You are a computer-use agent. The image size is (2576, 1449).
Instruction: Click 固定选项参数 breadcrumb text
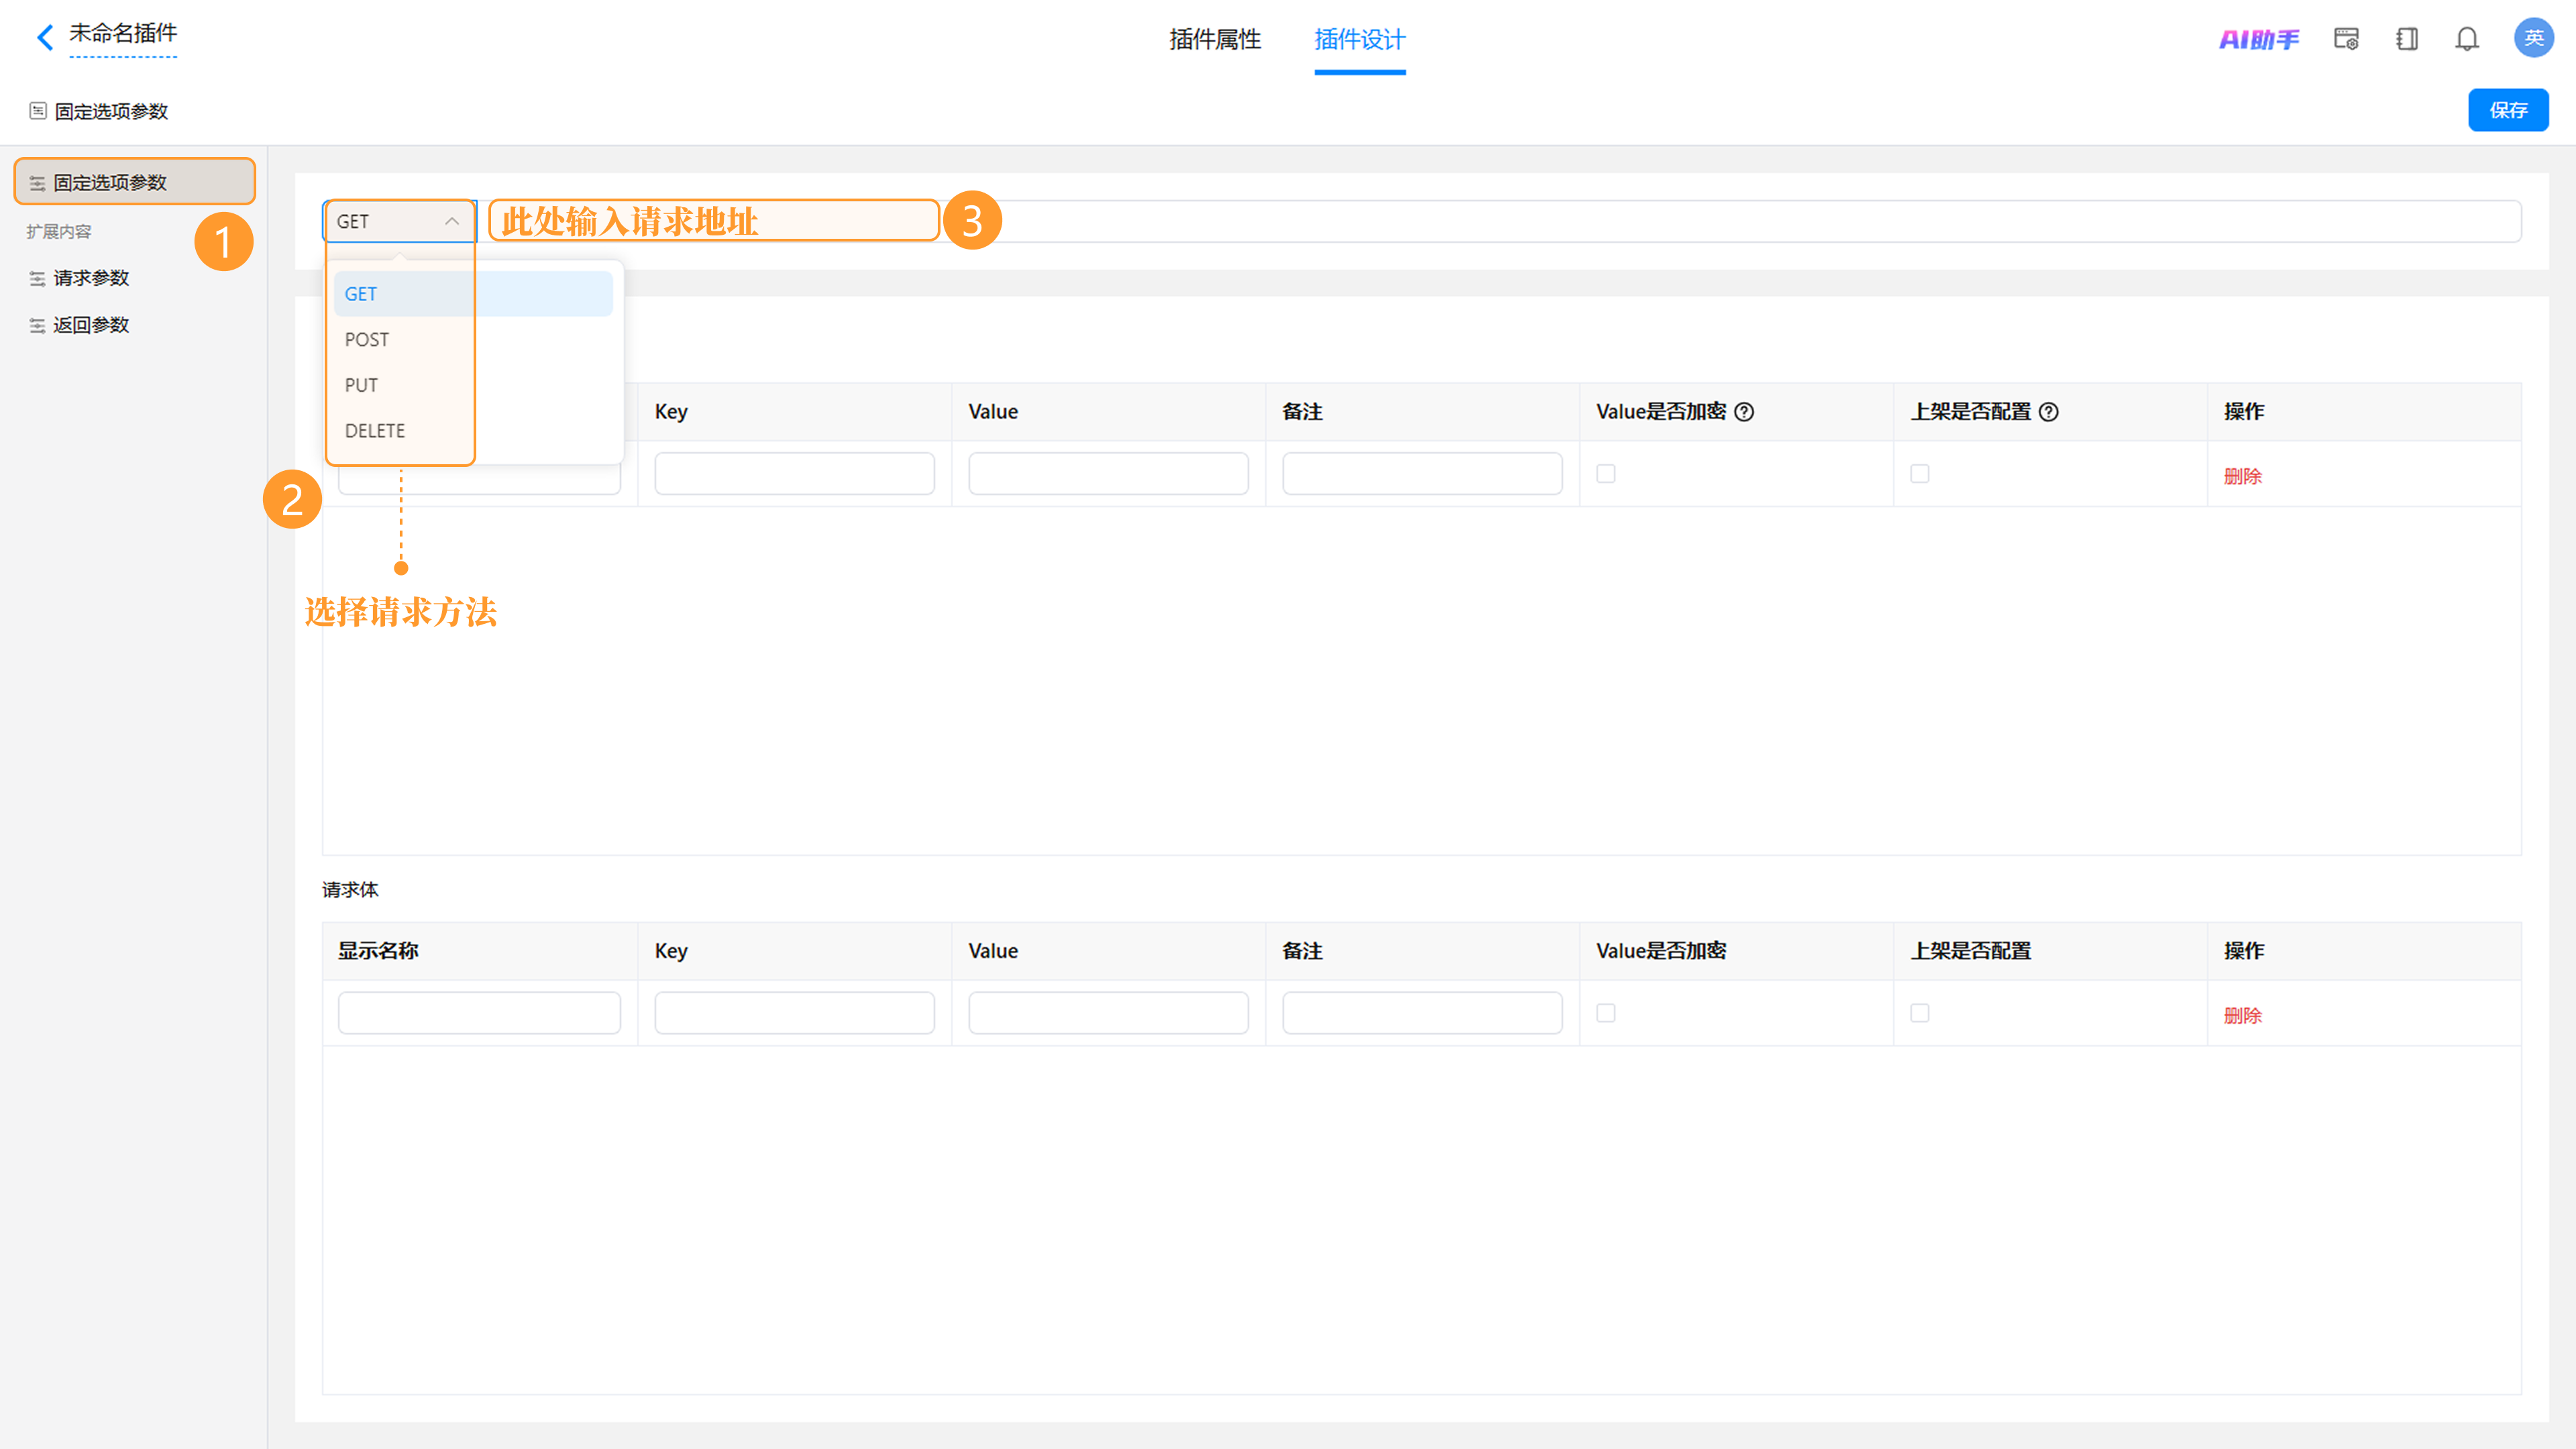pos(111,111)
